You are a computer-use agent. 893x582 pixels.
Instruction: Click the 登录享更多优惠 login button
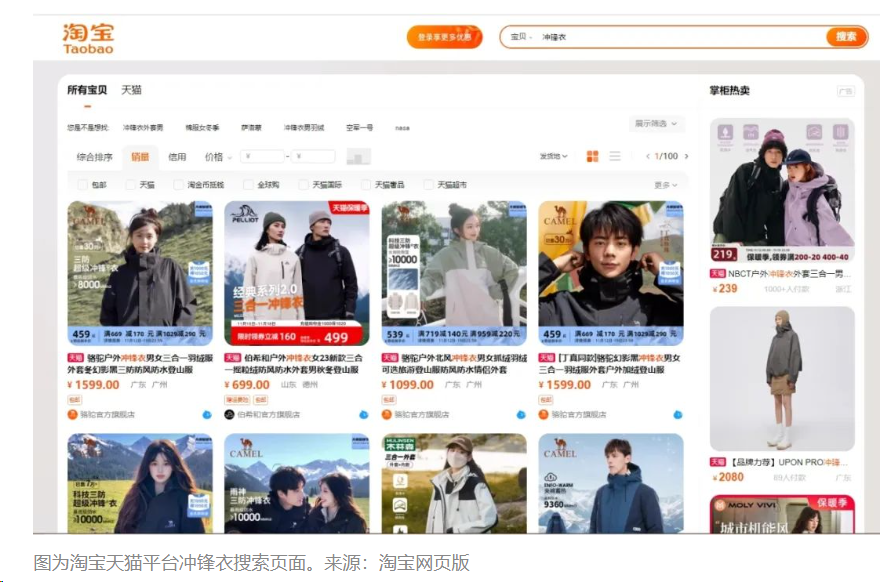click(x=444, y=37)
